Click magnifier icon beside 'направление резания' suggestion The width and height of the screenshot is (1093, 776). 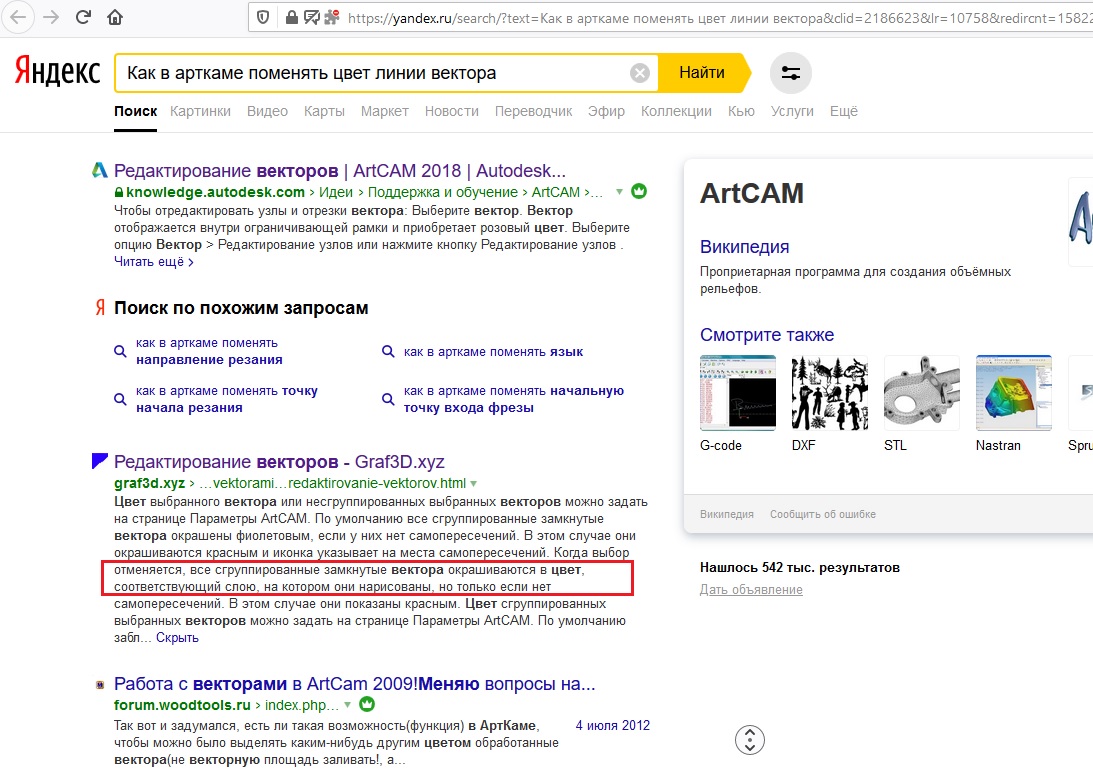click(x=121, y=351)
